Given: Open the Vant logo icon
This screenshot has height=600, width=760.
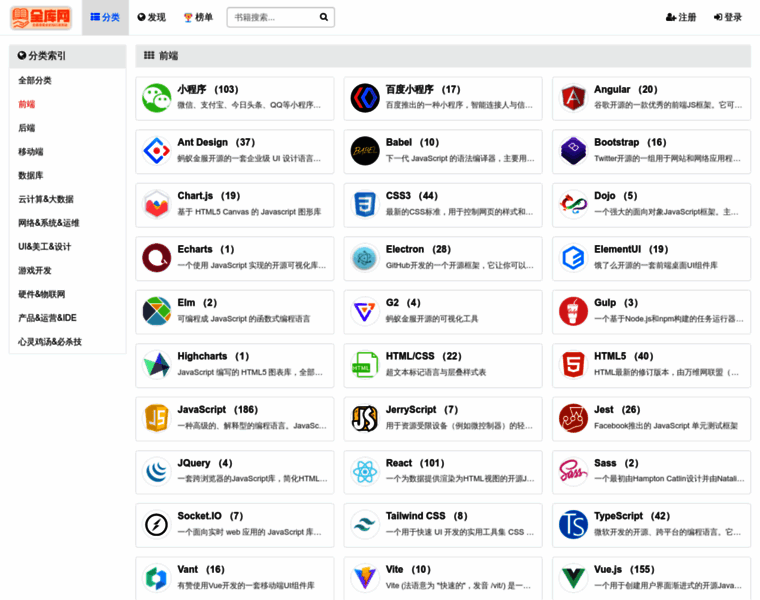Looking at the screenshot, I should (x=157, y=578).
